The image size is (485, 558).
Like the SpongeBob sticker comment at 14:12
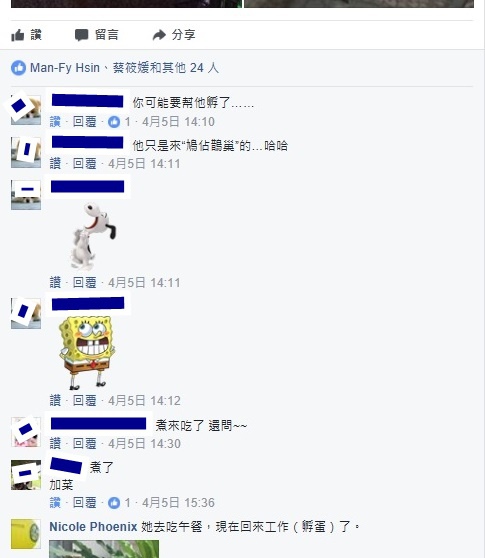coord(55,401)
